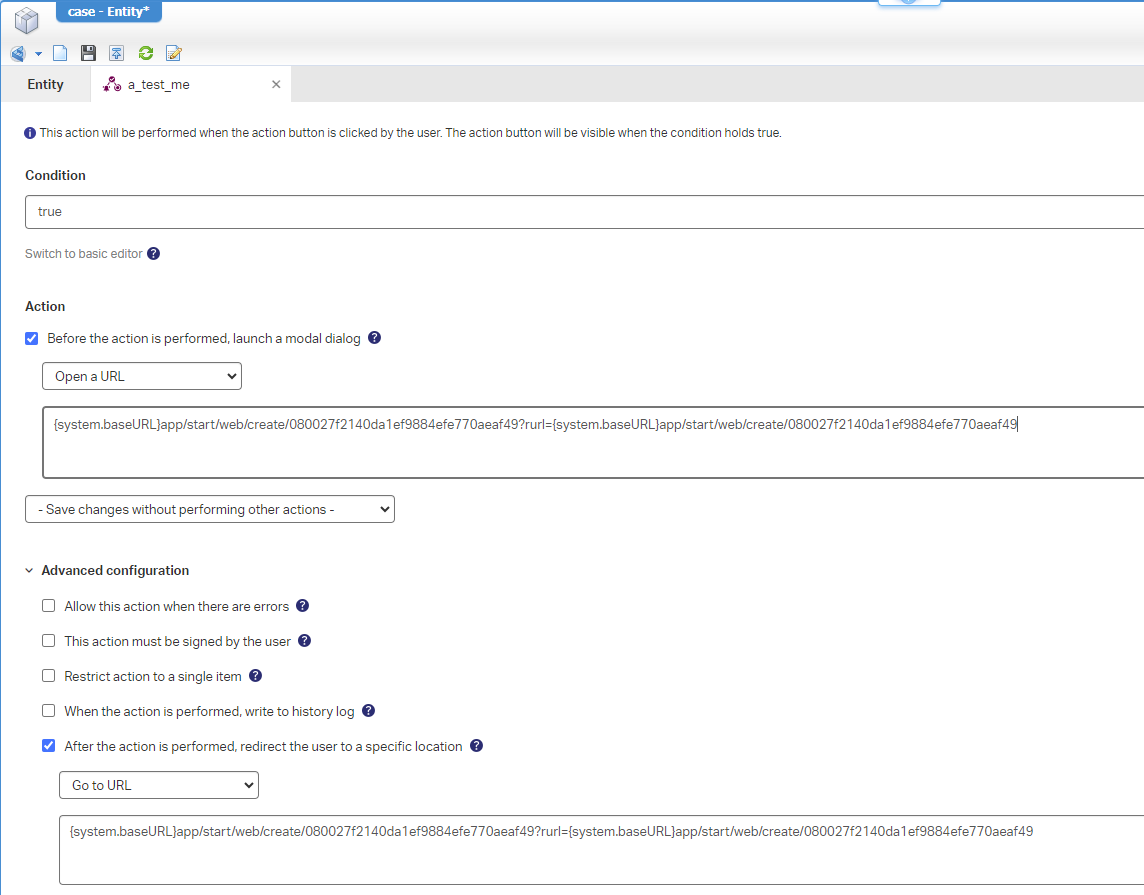Click the publish upload arrow icon

click(x=117, y=53)
